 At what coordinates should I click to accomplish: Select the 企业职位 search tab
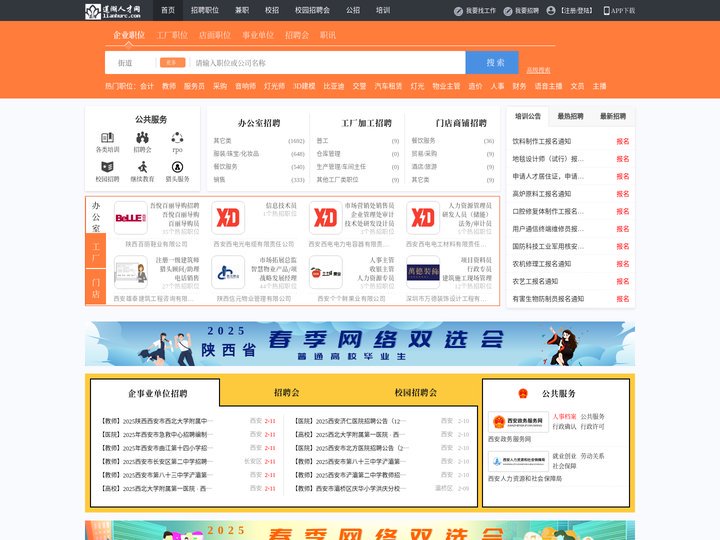click(x=129, y=35)
